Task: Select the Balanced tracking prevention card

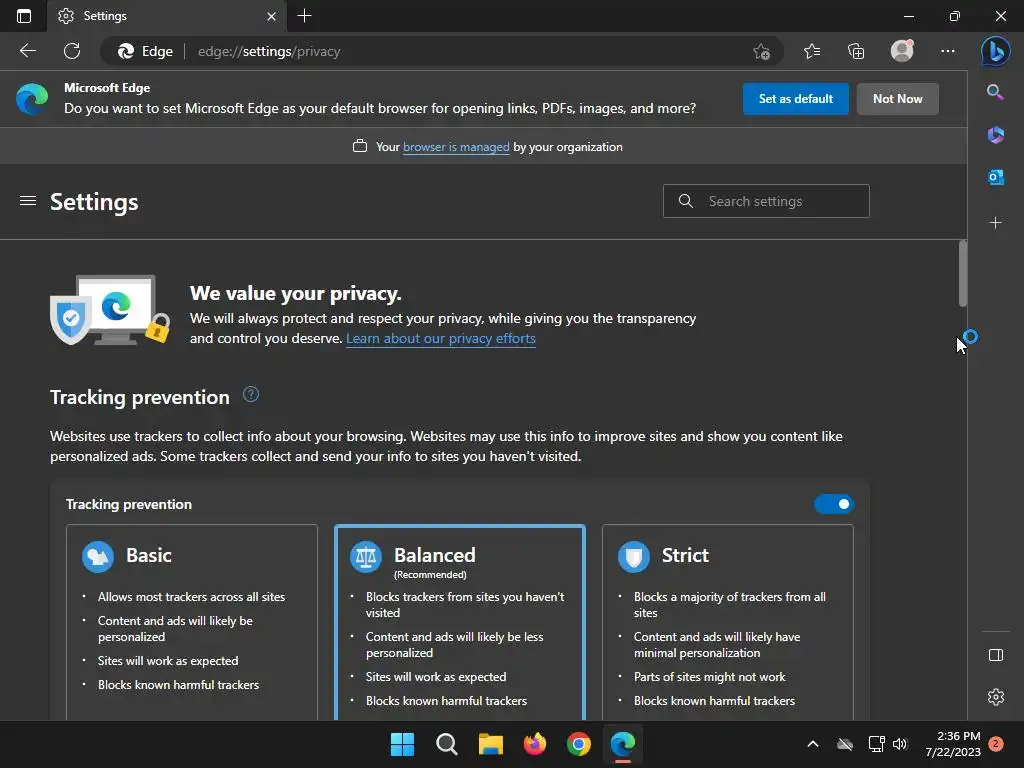Action: click(x=460, y=622)
